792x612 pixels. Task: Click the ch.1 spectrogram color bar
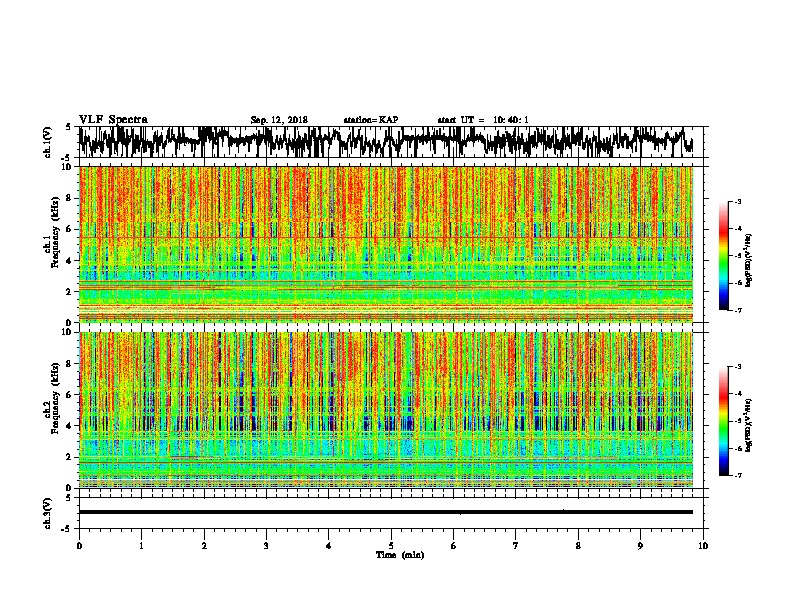click(x=724, y=256)
